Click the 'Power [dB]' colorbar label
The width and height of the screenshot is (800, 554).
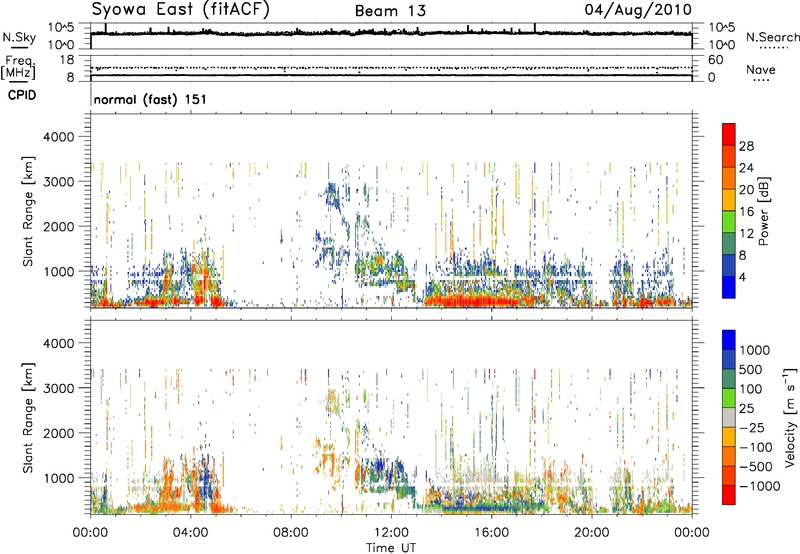click(763, 211)
